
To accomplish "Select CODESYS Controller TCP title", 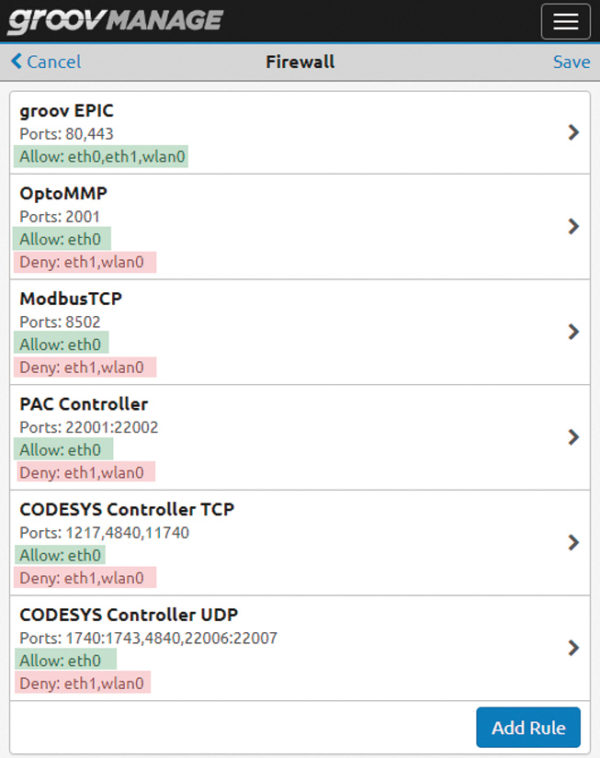I will pos(127,510).
